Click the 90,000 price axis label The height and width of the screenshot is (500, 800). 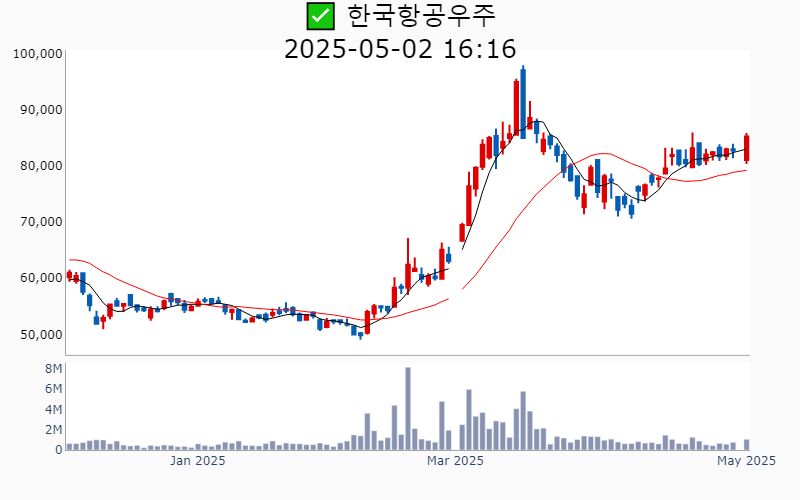pyautogui.click(x=41, y=110)
